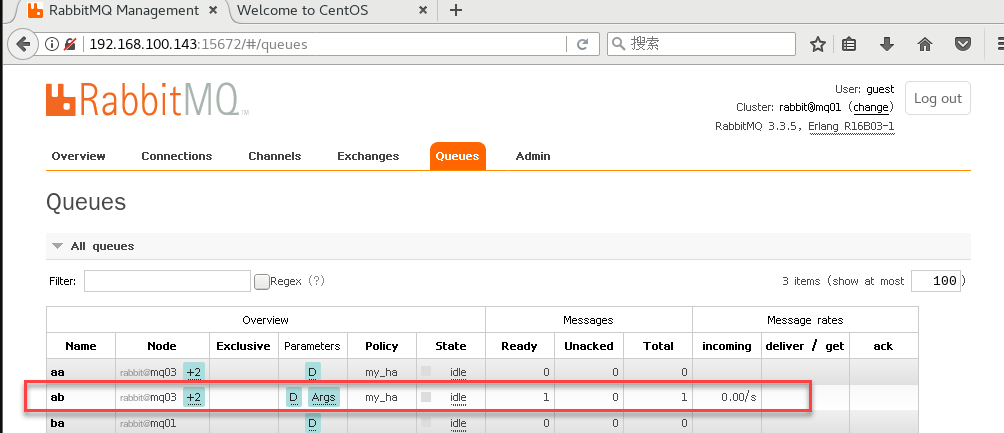Click the cluster change link
This screenshot has height=433, width=1004.
(870, 107)
